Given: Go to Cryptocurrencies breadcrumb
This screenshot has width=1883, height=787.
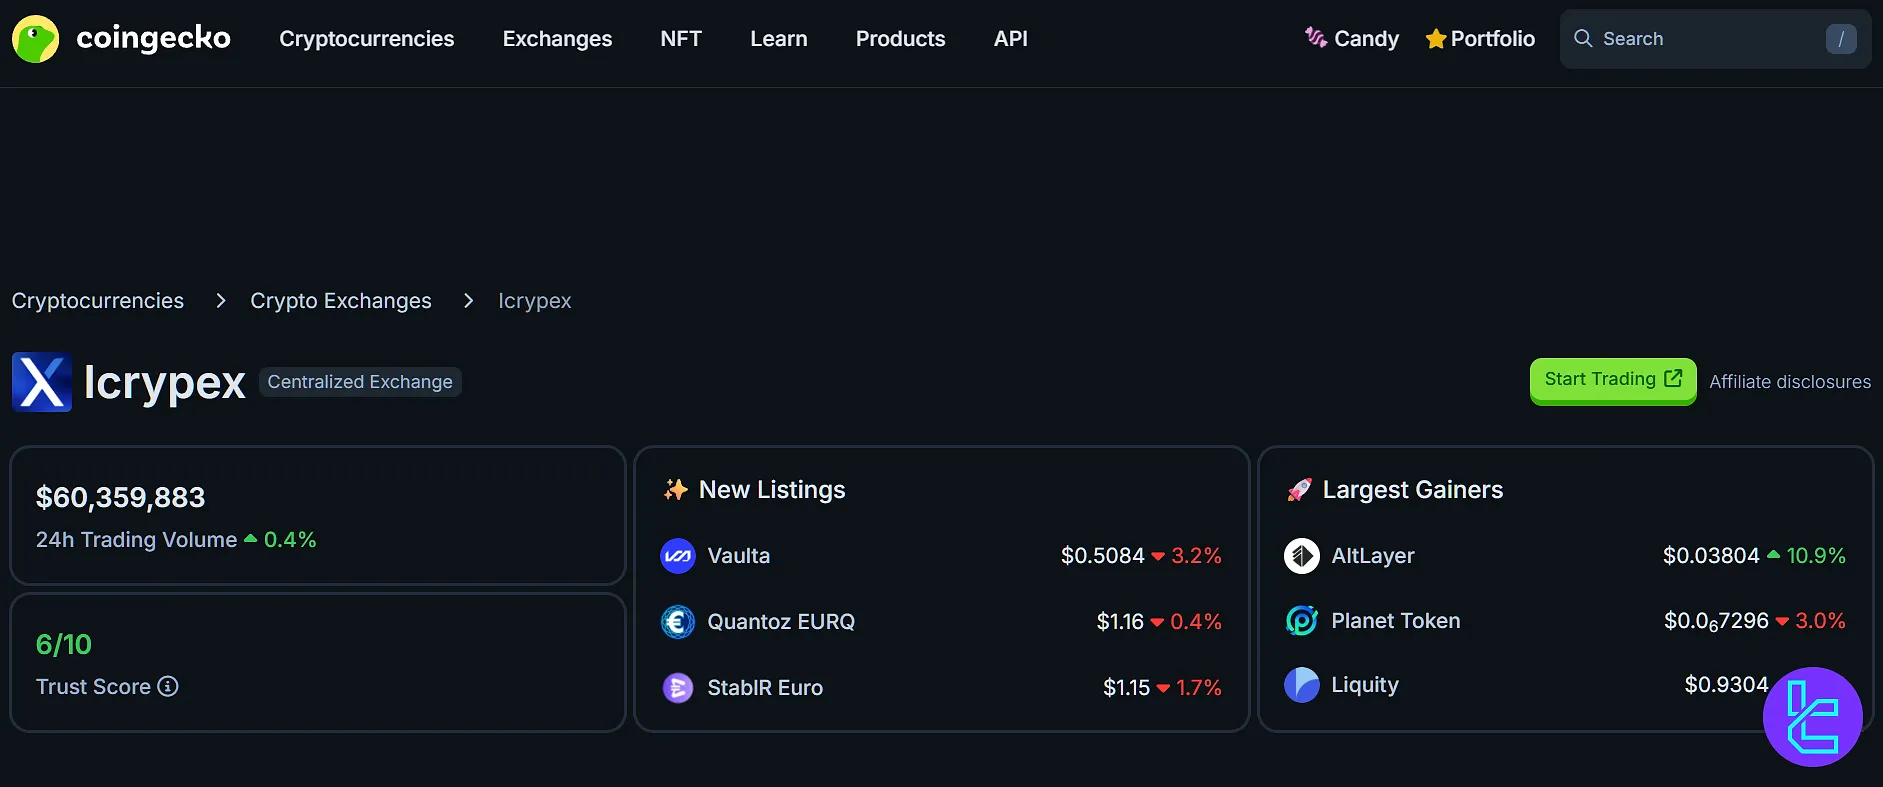Looking at the screenshot, I should [98, 301].
